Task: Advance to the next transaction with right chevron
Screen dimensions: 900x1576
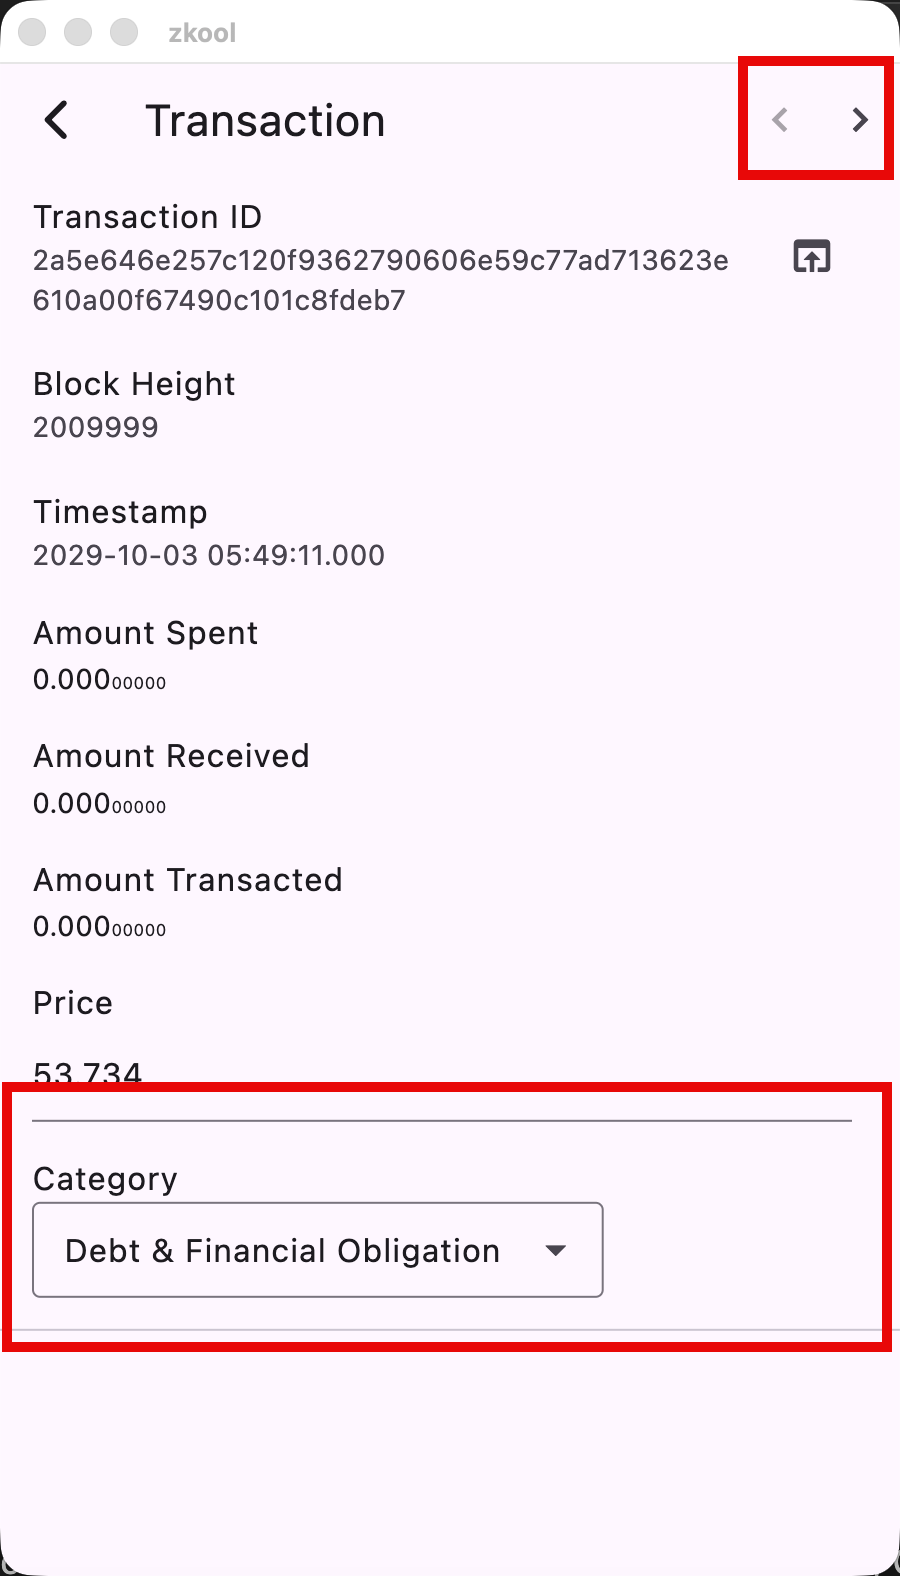Action: point(859,120)
